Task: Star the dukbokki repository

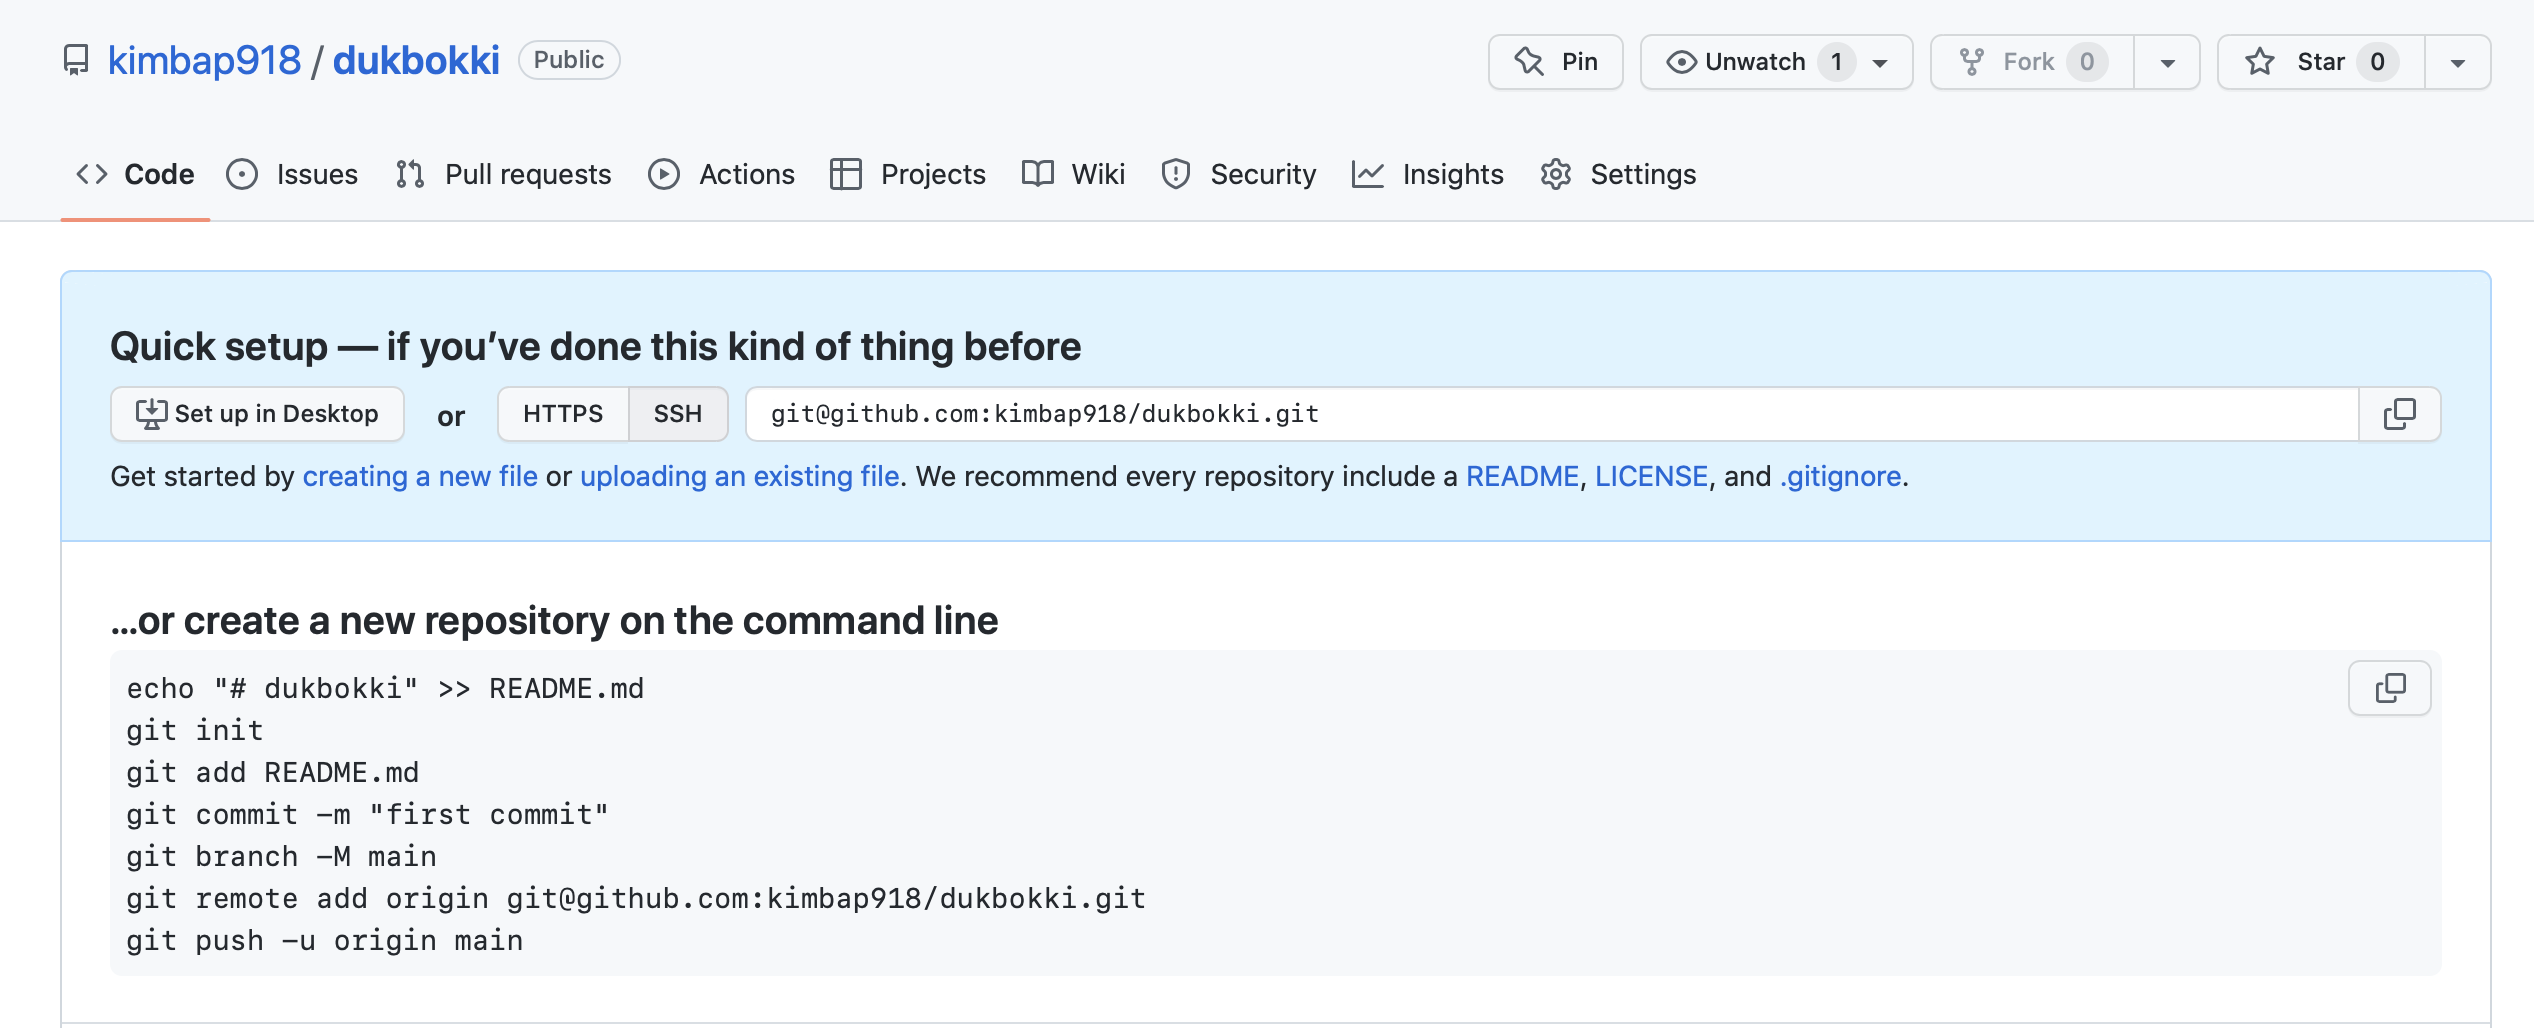Action: coord(2321,62)
